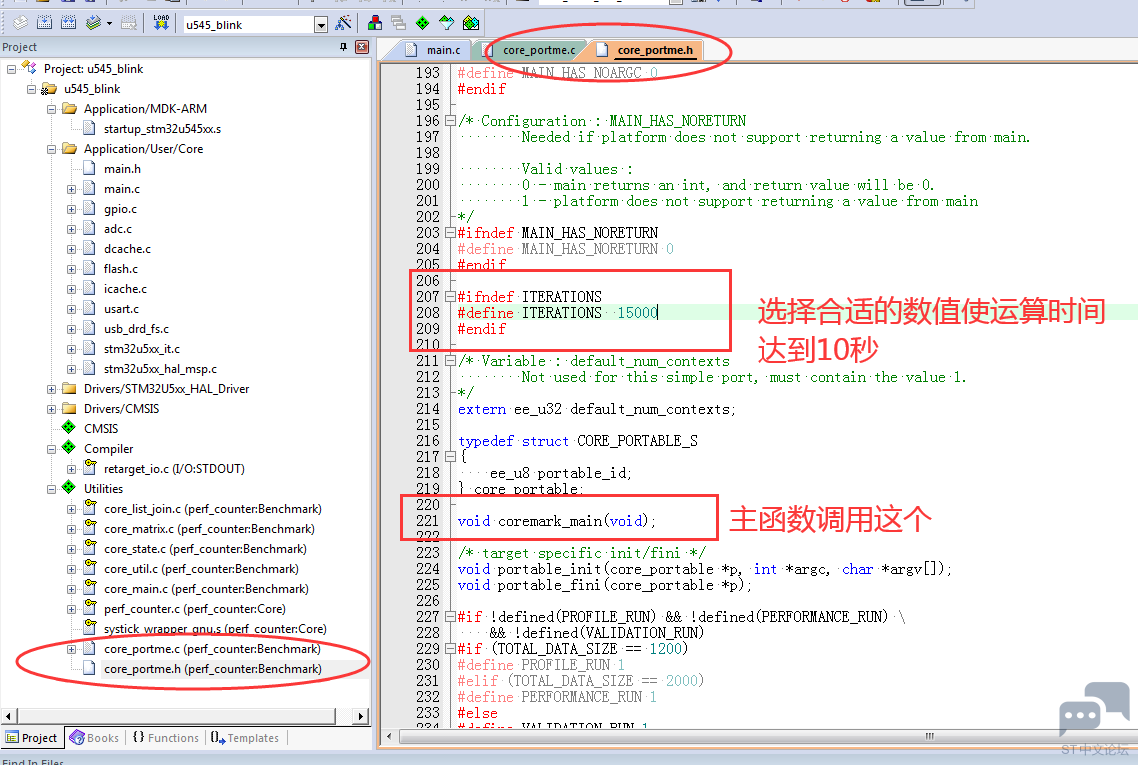
Task: Open the Functions tab at panel bottom
Action: point(166,737)
